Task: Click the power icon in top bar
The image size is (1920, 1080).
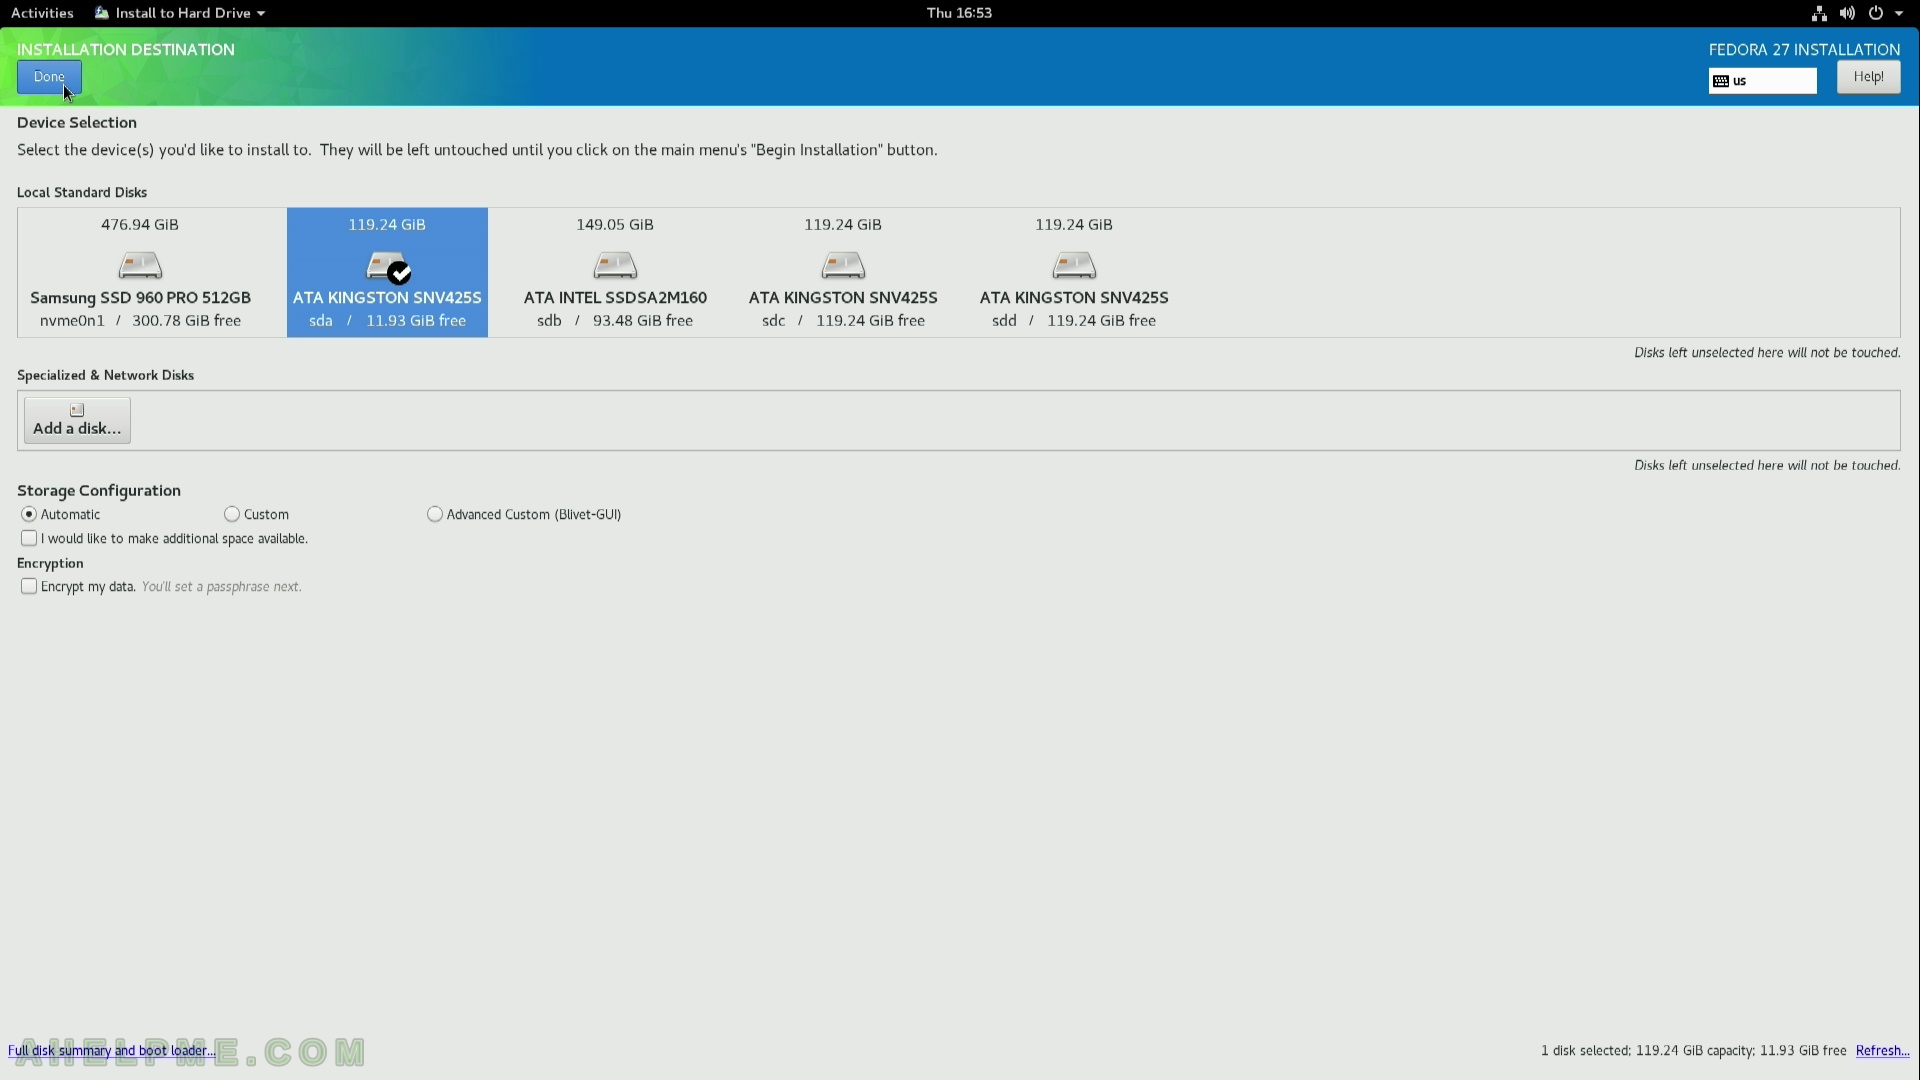Action: coord(1876,13)
